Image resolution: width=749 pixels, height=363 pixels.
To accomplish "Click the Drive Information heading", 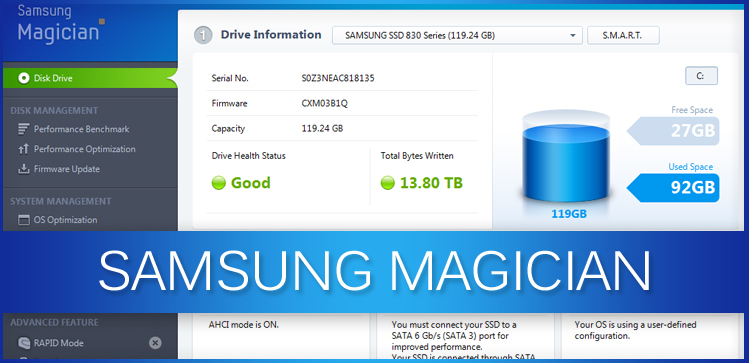I will coord(271,34).
